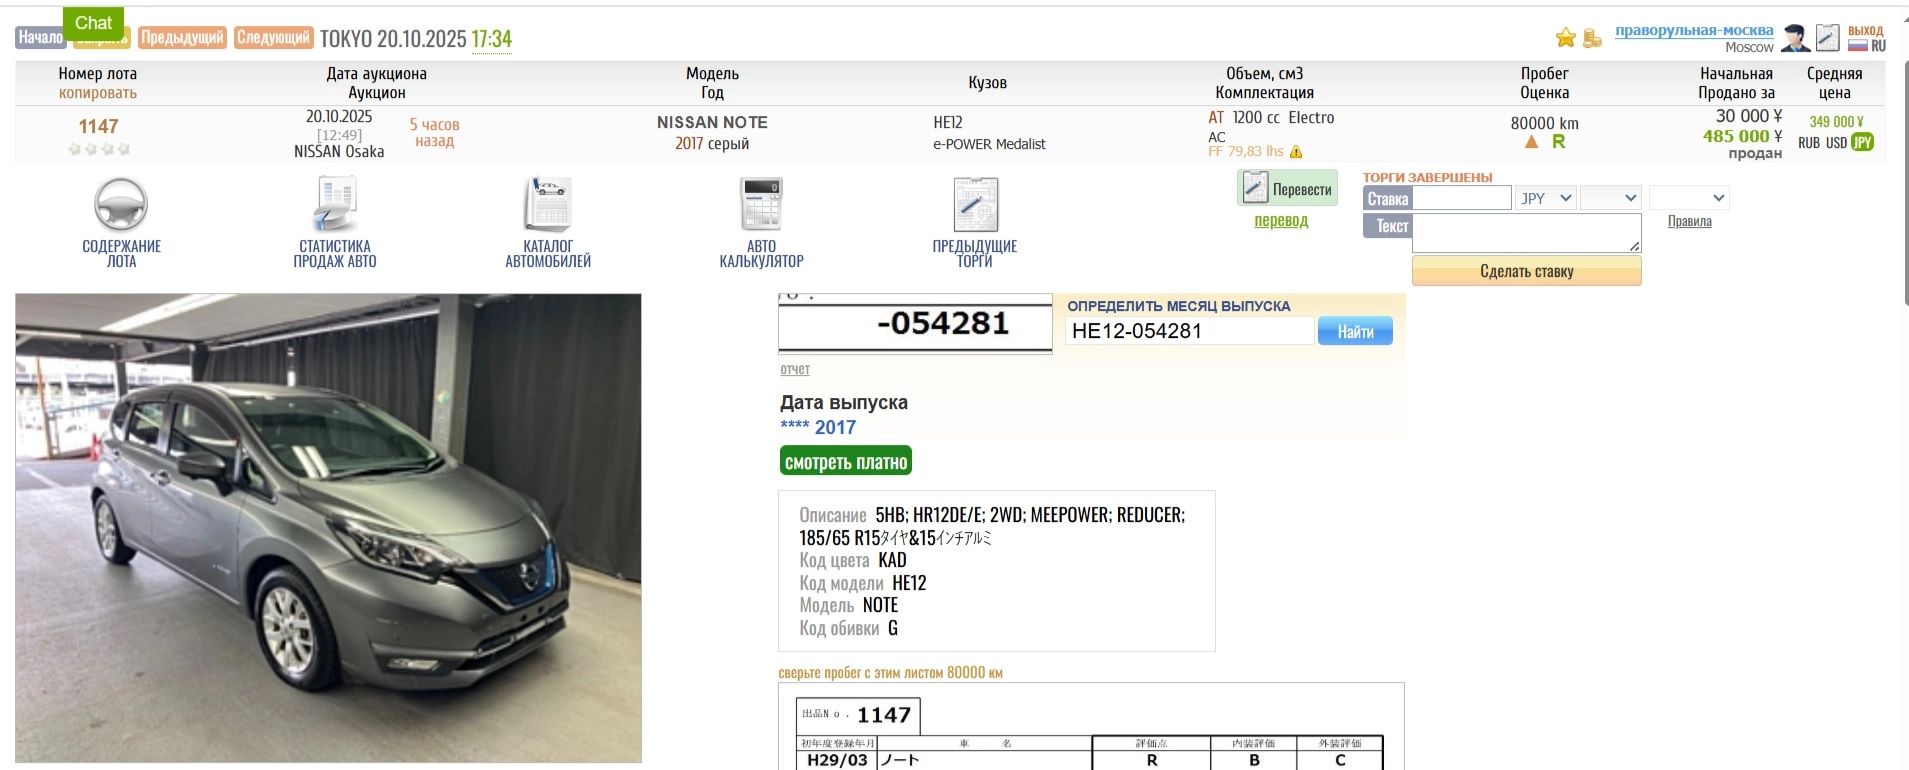Click the Nissan Note car photo

coord(328,527)
